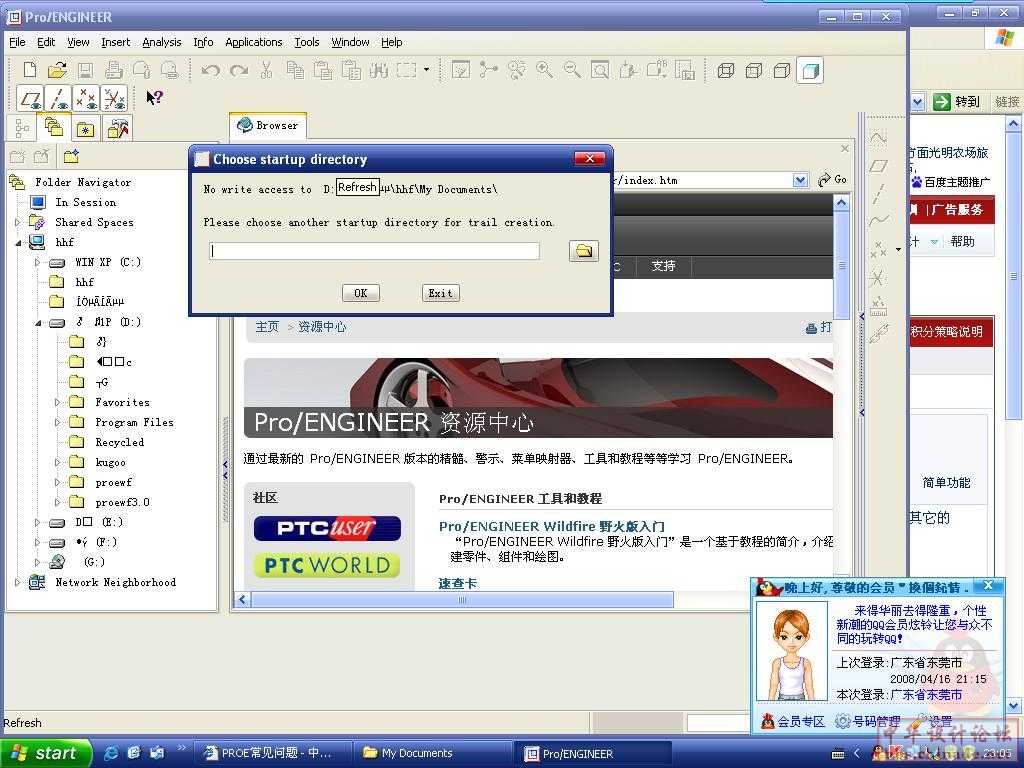
Task: Paste with the clipboard icon
Action: [x=323, y=70]
